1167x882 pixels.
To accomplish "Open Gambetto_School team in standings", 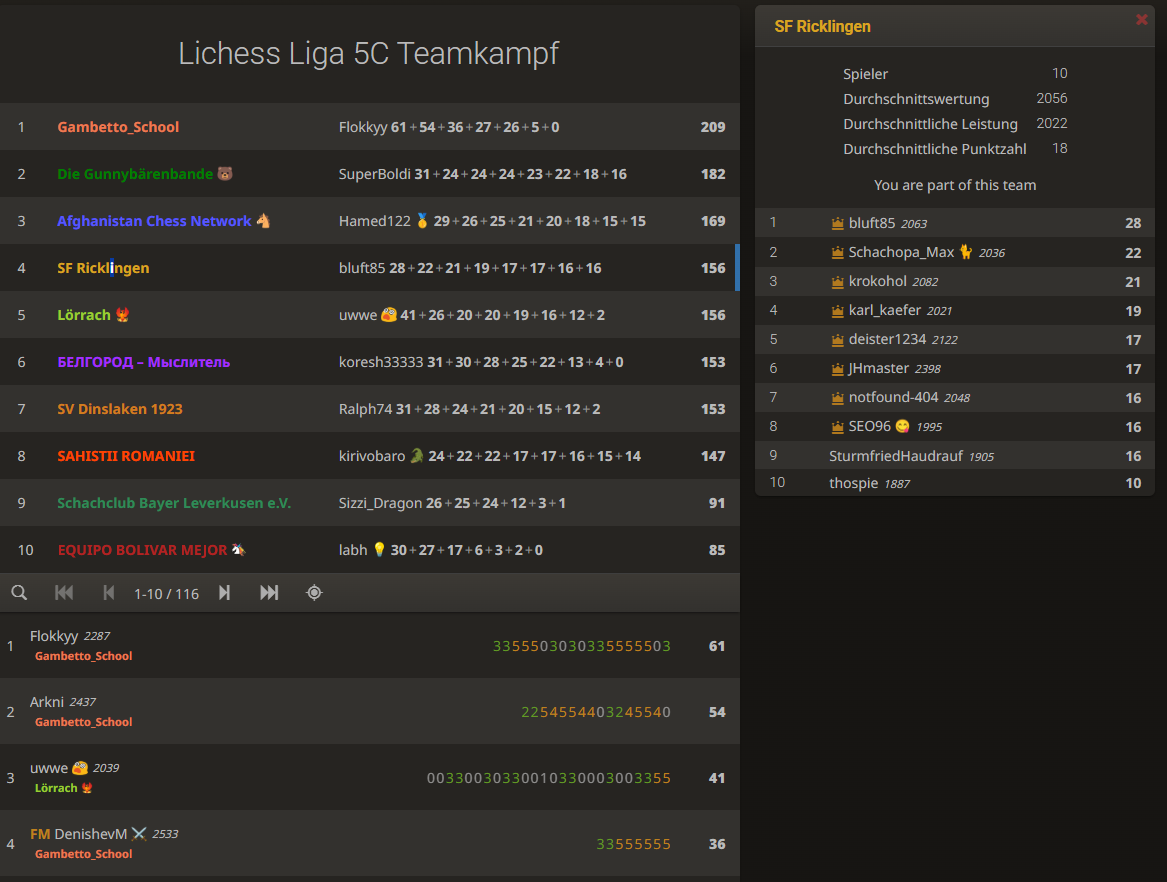I will pyautogui.click(x=118, y=127).
